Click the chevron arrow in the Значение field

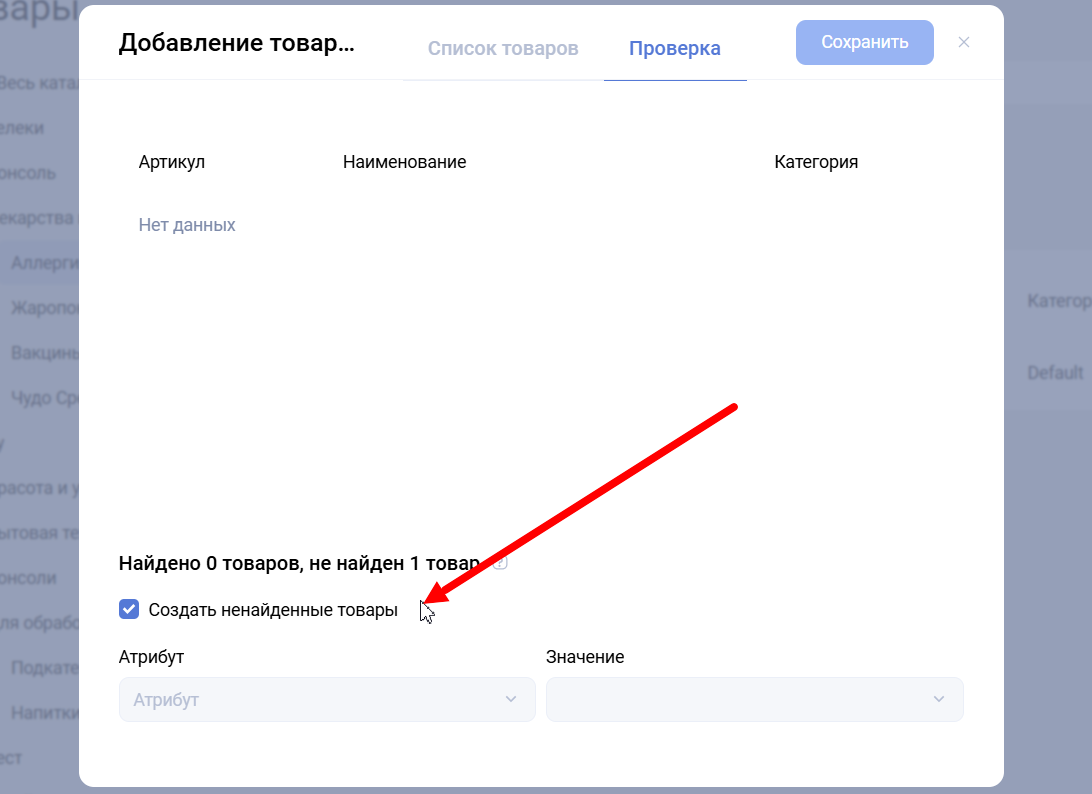pyautogui.click(x=939, y=699)
